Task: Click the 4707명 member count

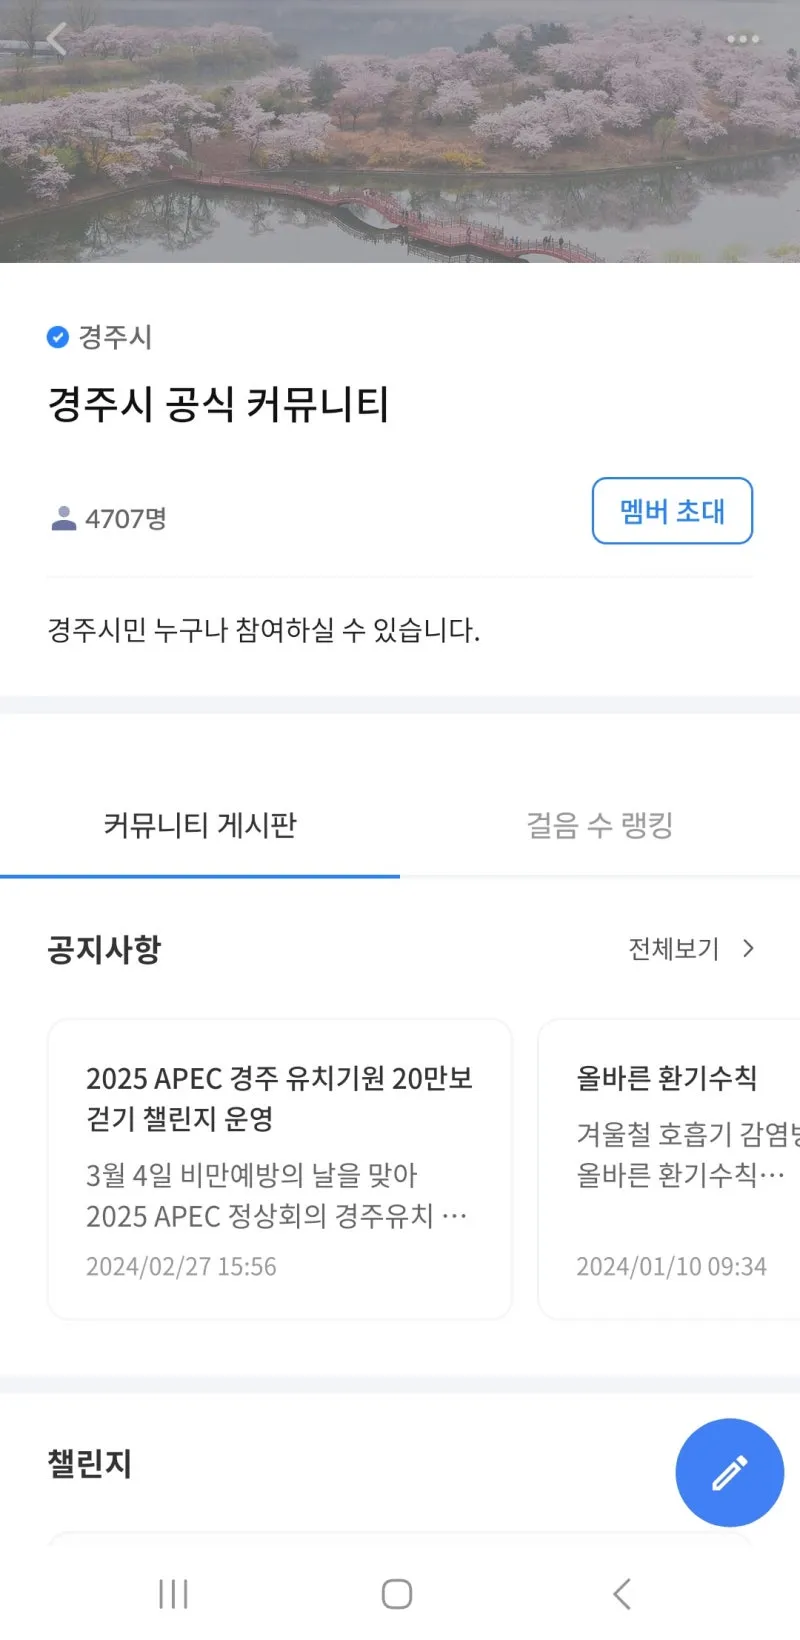Action: [x=126, y=519]
